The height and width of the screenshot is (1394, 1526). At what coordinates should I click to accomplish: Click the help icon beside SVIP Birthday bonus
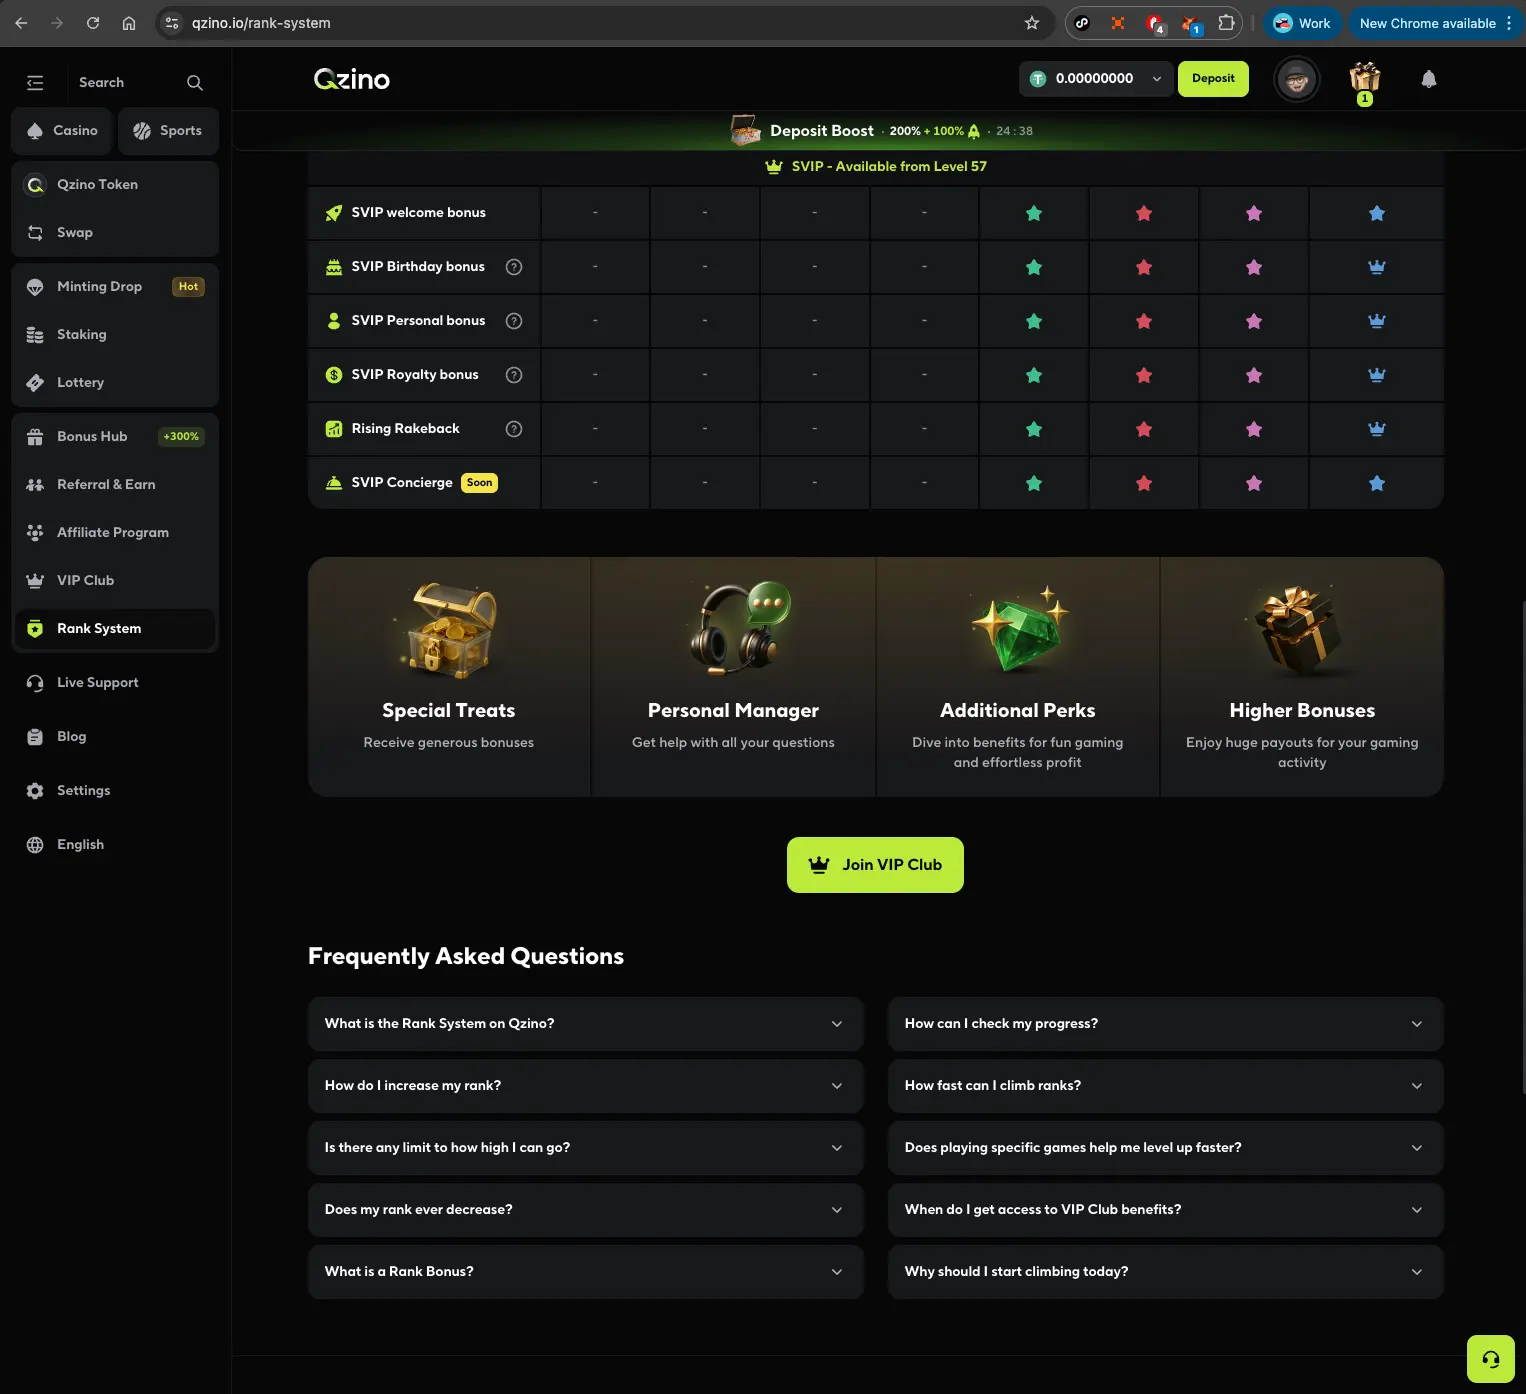pos(514,267)
